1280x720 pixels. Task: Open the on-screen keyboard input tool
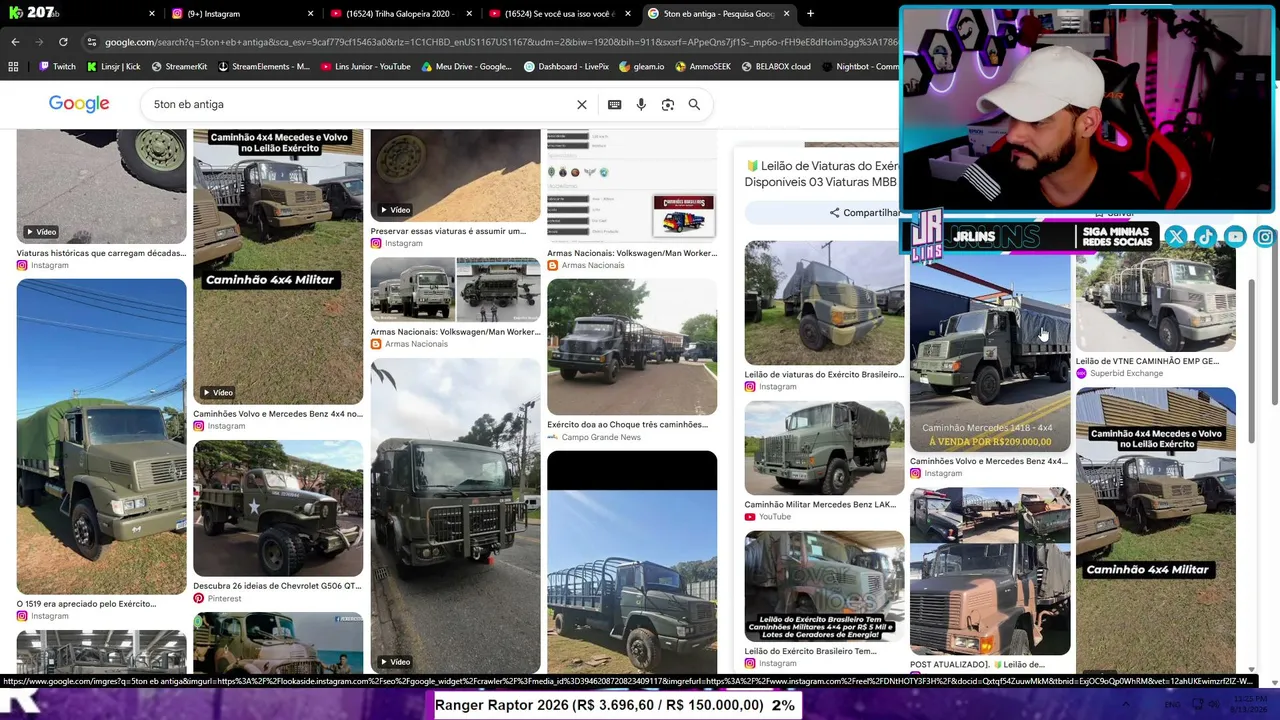point(614,104)
